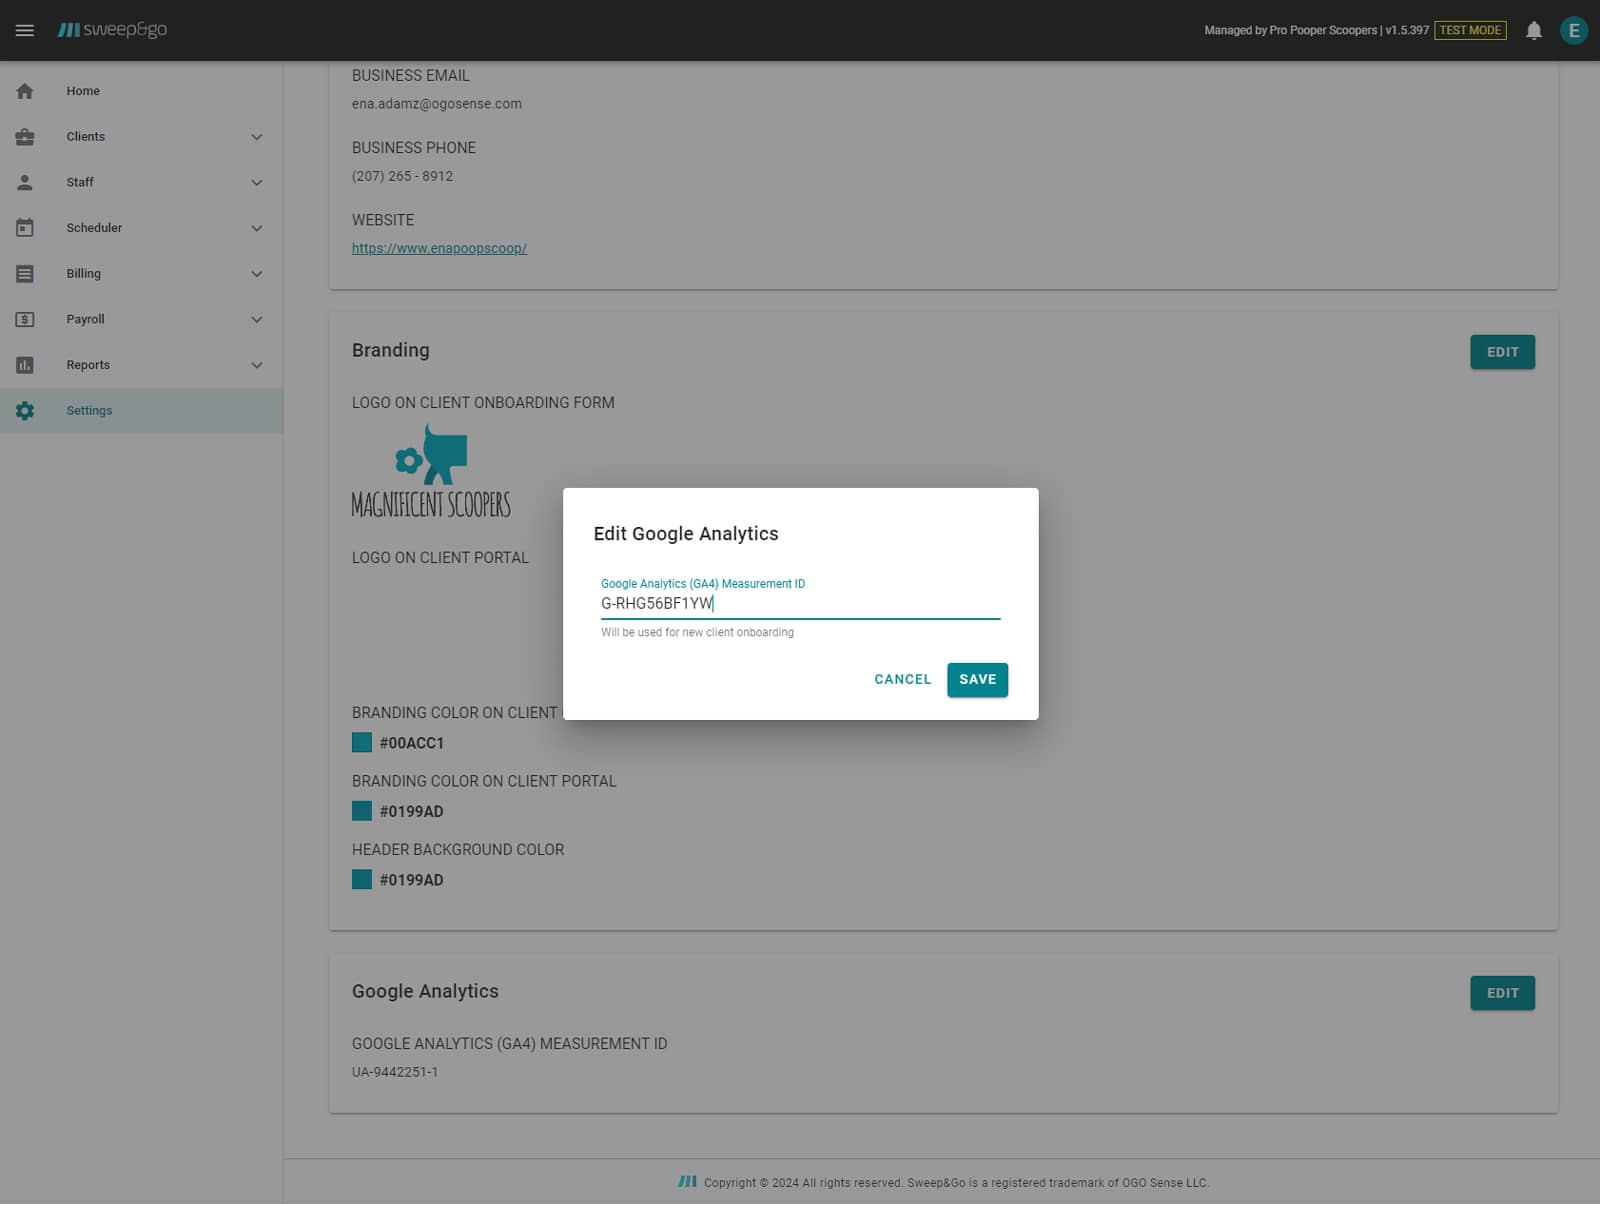1600x1205 pixels.
Task: Open the Scheduler calendar icon
Action: [x=24, y=227]
